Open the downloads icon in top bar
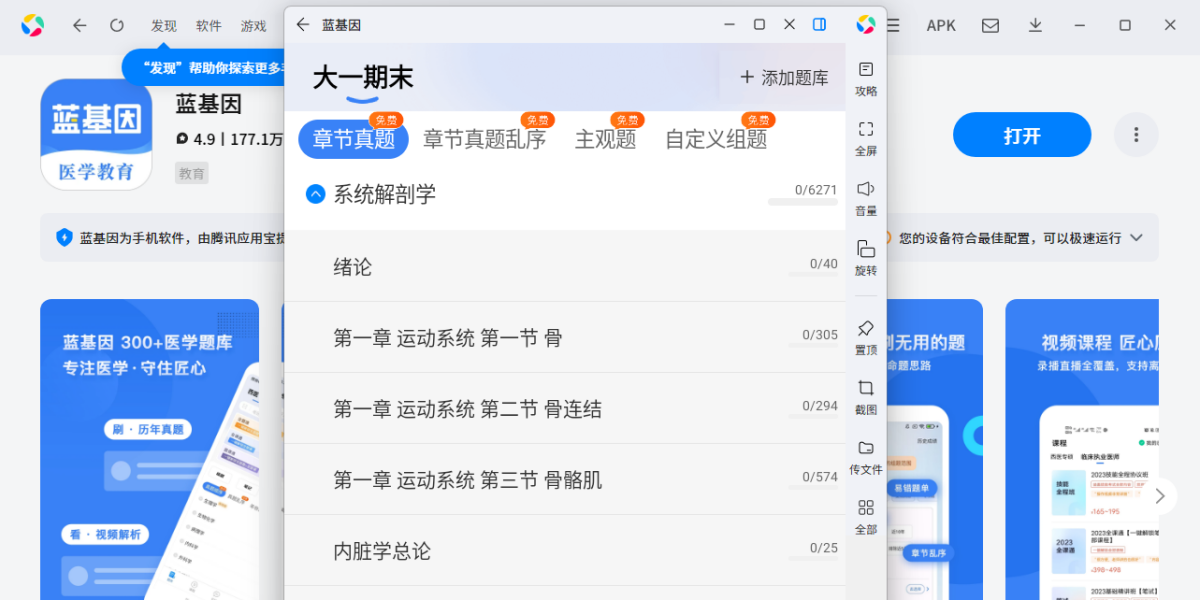1200x600 pixels. tap(1035, 25)
